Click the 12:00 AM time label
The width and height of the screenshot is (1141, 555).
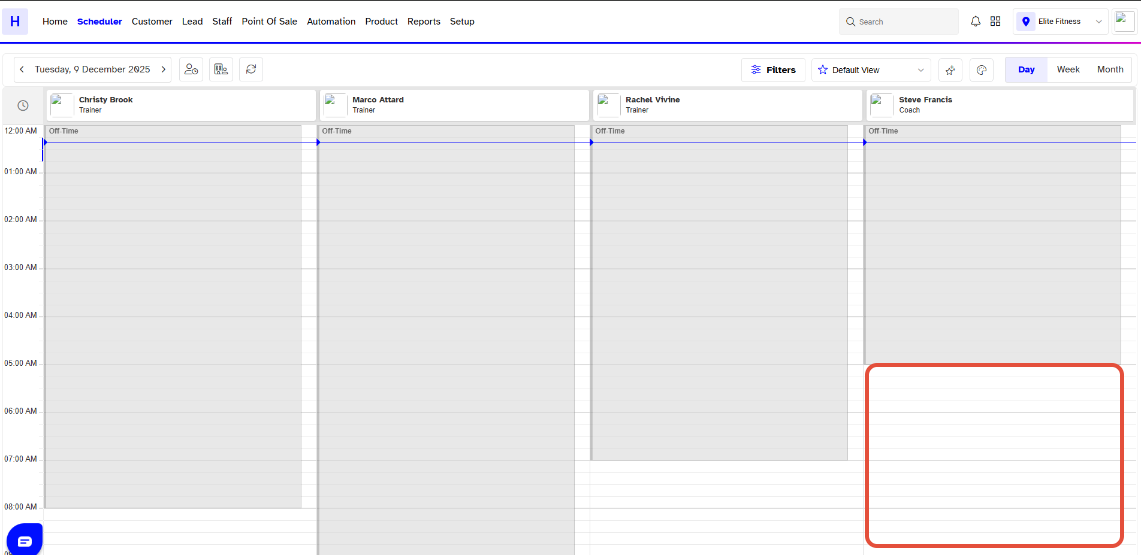[x=20, y=131]
